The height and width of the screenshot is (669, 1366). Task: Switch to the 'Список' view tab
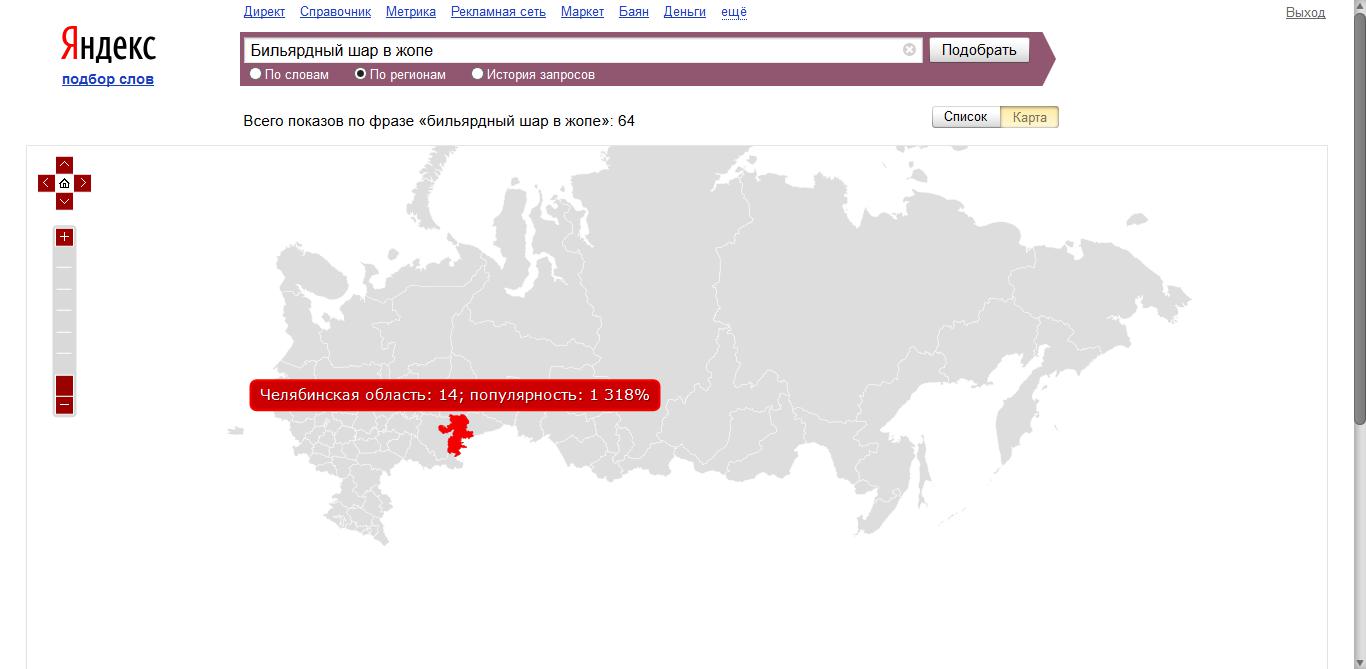click(x=965, y=117)
